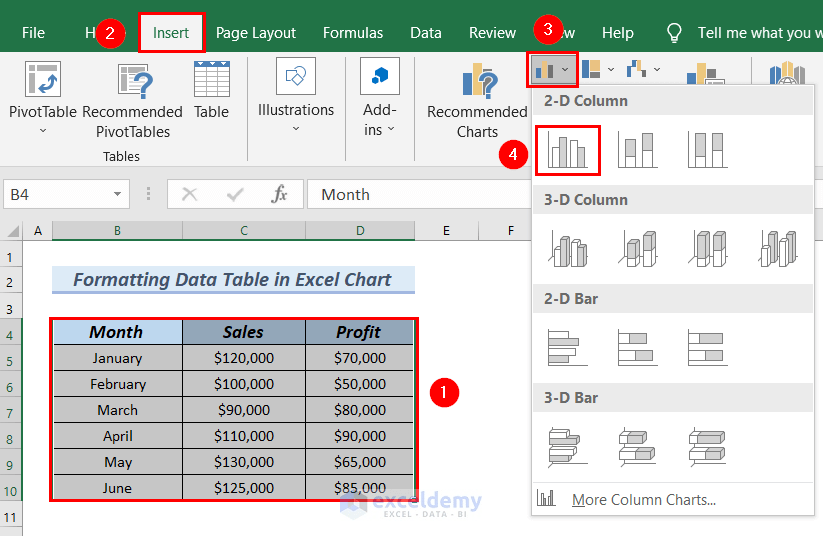Open the Insert Column or Bar Chart dropdown
823x536 pixels.
coord(552,69)
